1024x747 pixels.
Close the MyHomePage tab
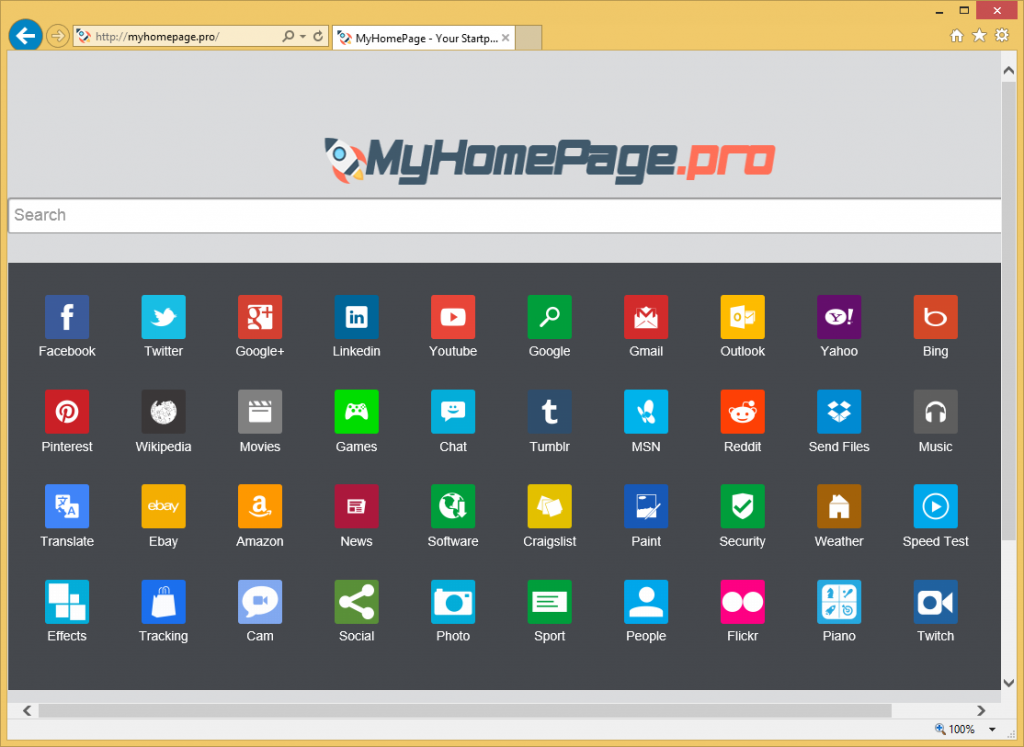click(506, 38)
